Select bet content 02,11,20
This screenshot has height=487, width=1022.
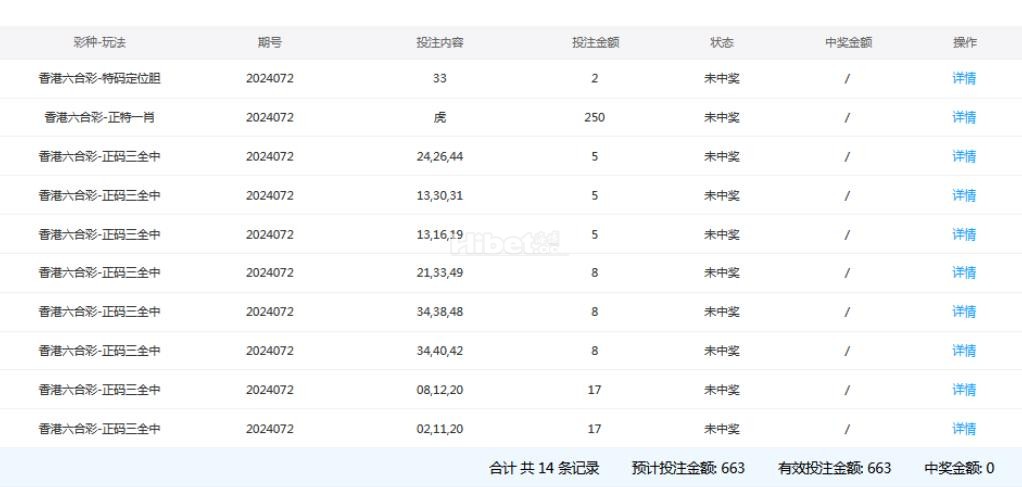pyautogui.click(x=440, y=429)
